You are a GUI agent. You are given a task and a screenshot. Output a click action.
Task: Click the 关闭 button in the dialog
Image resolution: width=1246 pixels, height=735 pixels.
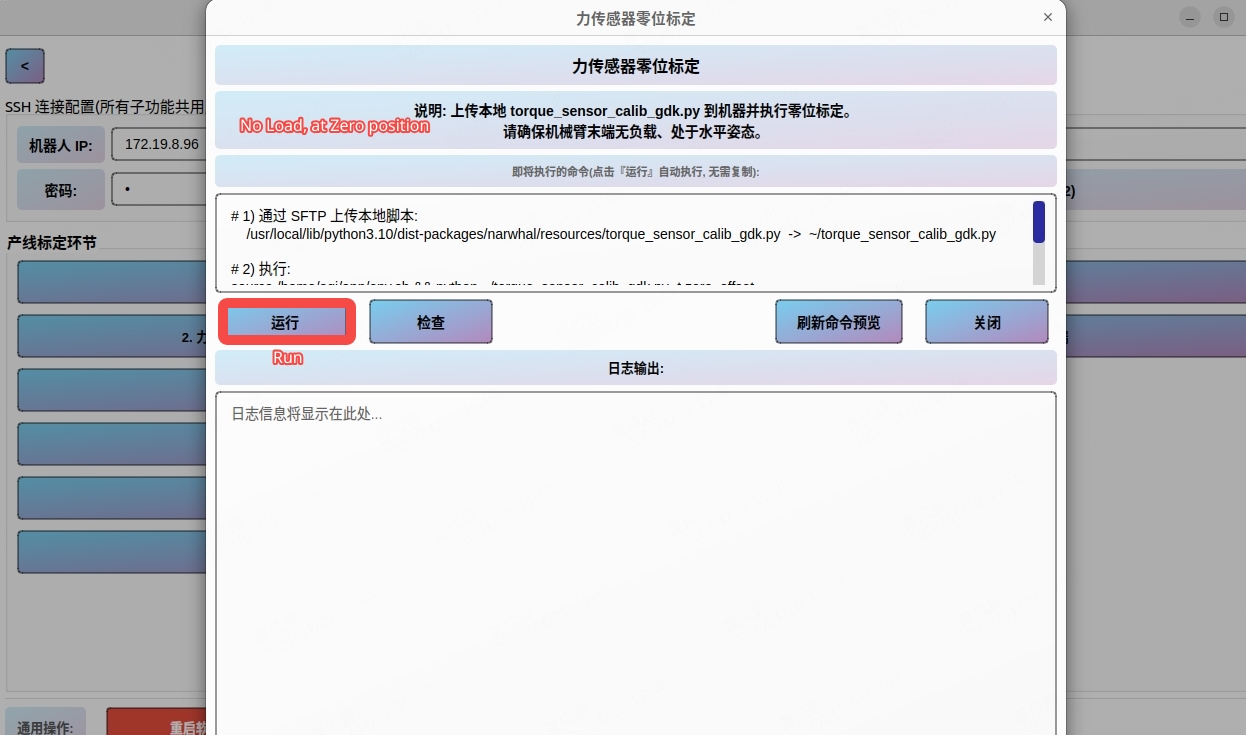coord(987,322)
